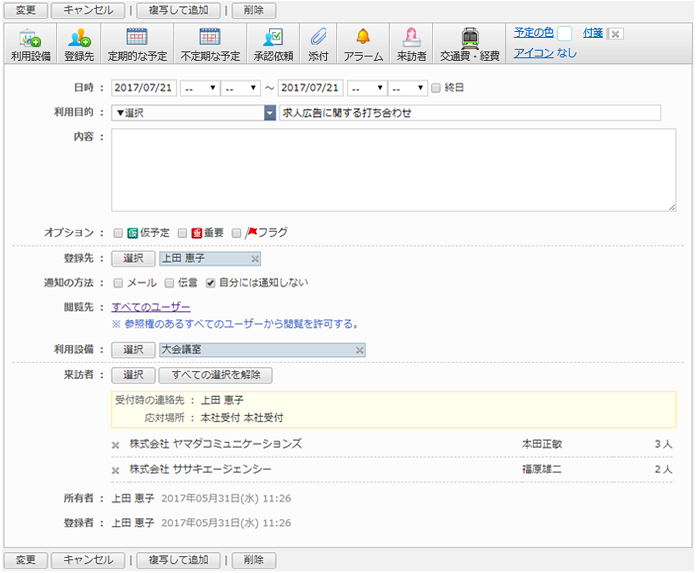700x573 pixels.
Task: Uncheck 自分には通知しない checkbox
Action: pos(210,283)
